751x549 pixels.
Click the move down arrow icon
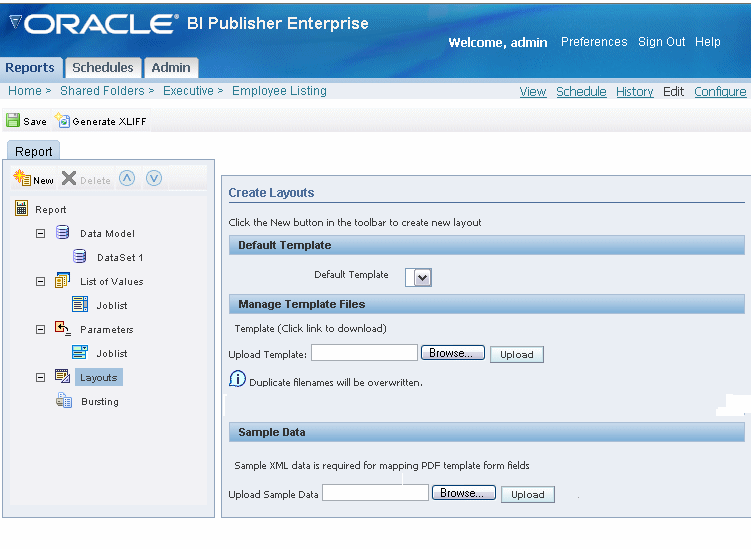154,178
